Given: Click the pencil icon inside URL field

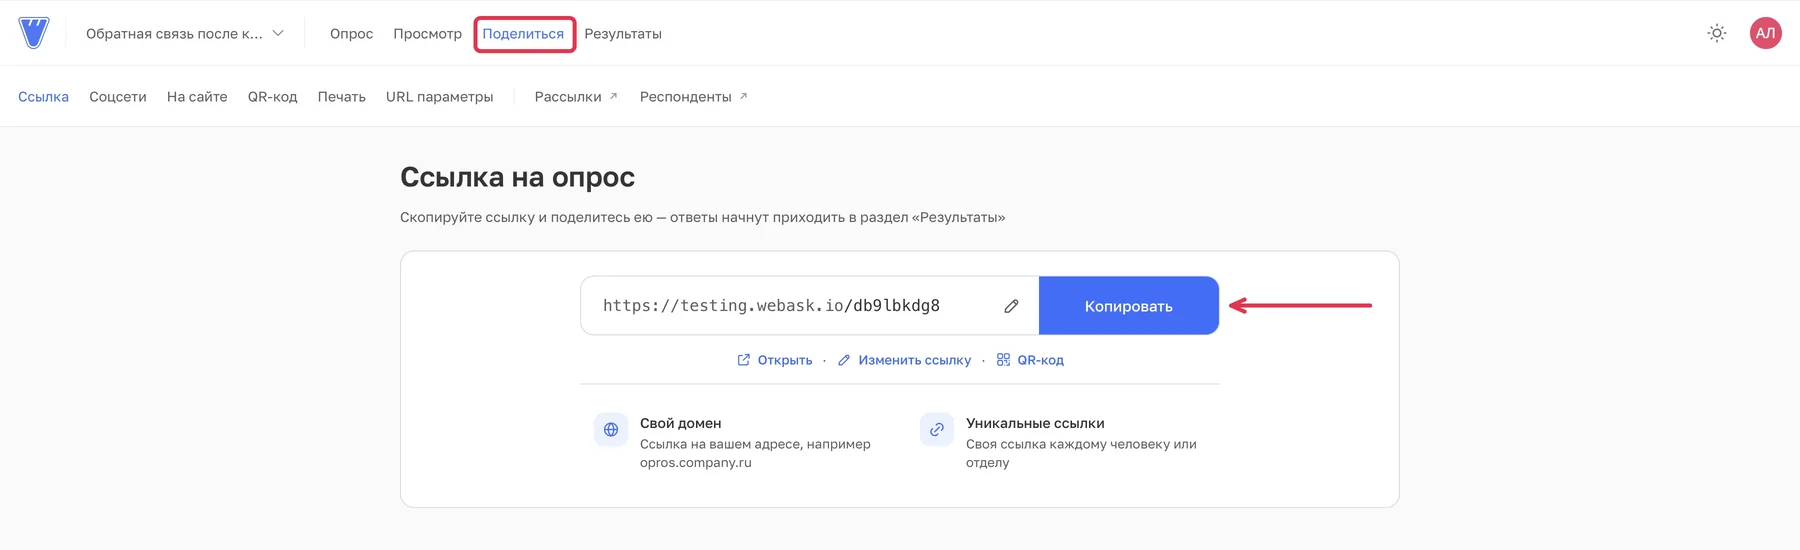Looking at the screenshot, I should tap(1011, 306).
